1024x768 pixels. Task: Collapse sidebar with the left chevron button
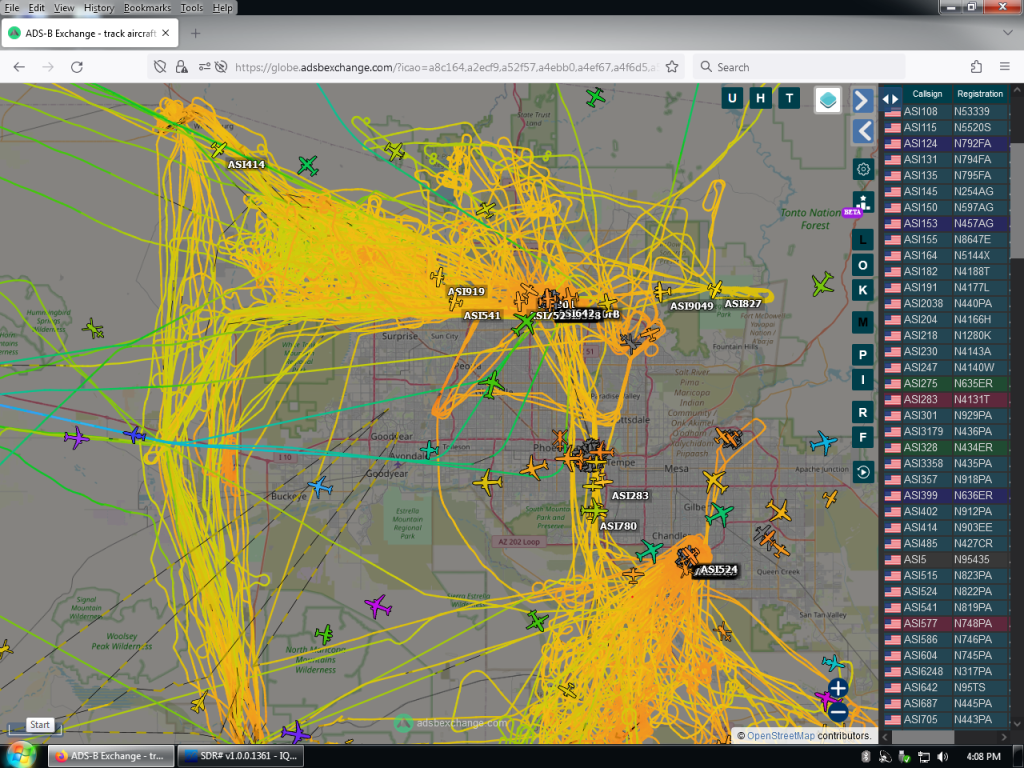[x=863, y=131]
